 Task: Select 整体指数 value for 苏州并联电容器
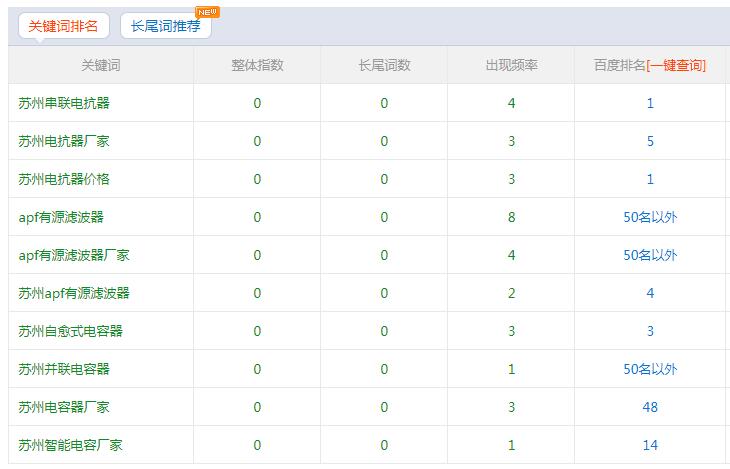click(257, 369)
